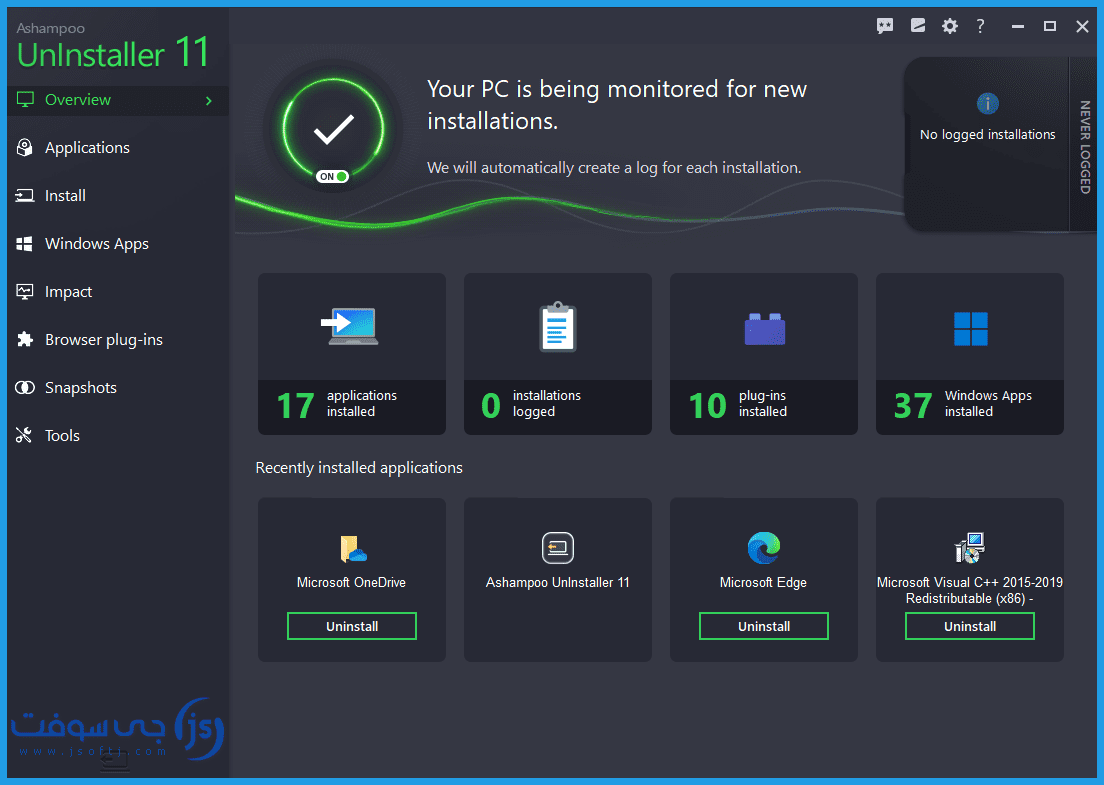Click the Windows Apps logo icon in sidebar
The image size is (1104, 785).
click(x=25, y=244)
